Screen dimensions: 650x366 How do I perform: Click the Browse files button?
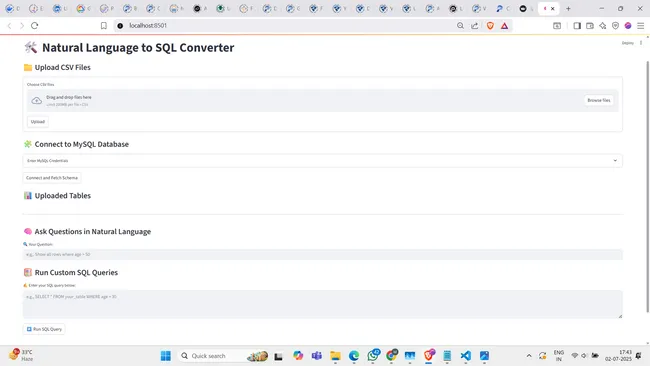coord(599,100)
